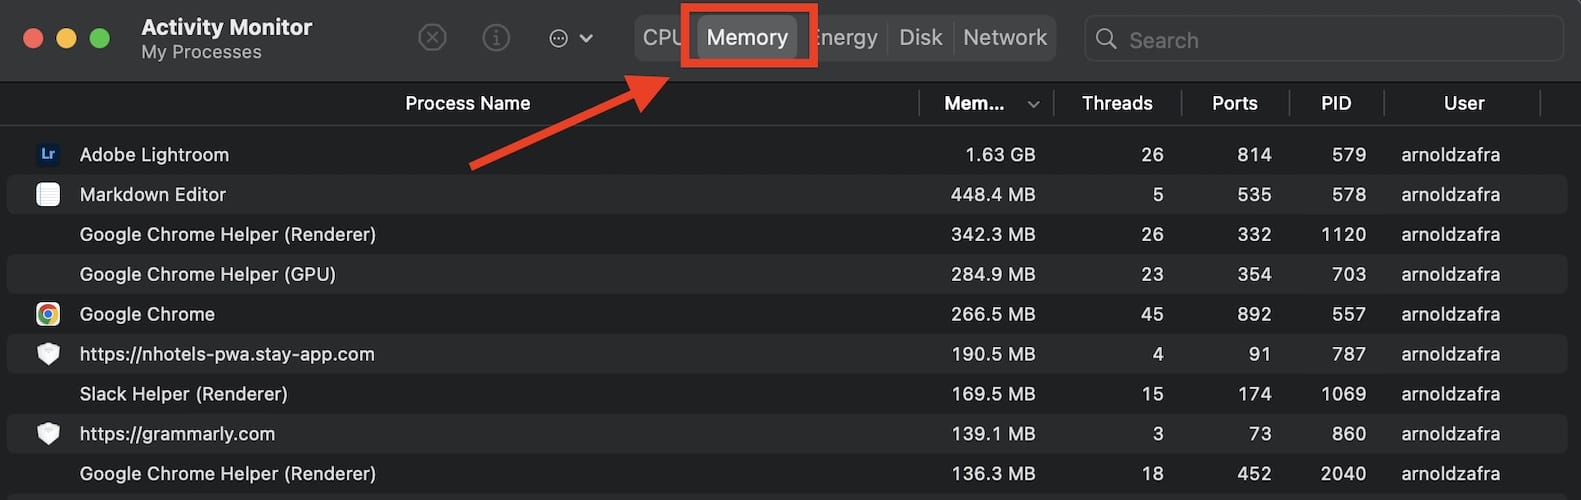Image resolution: width=1581 pixels, height=500 pixels.
Task: Click the process info icon
Action: 496,38
